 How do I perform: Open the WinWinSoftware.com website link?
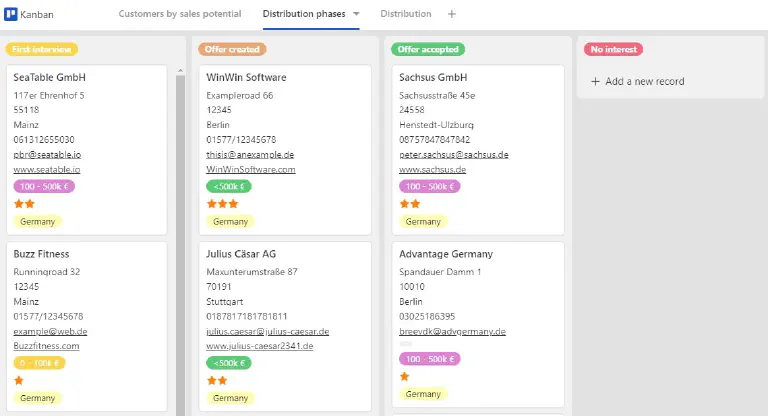(x=251, y=170)
